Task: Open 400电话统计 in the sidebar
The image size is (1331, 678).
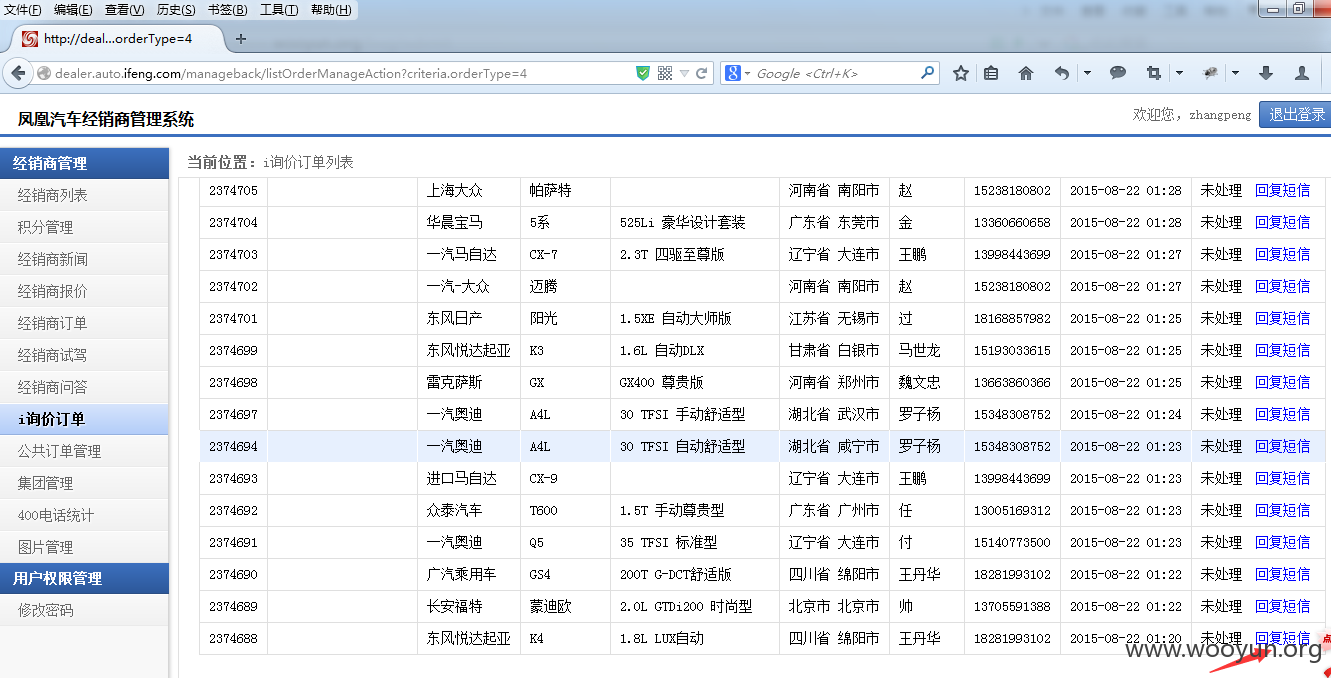Action: coord(84,515)
